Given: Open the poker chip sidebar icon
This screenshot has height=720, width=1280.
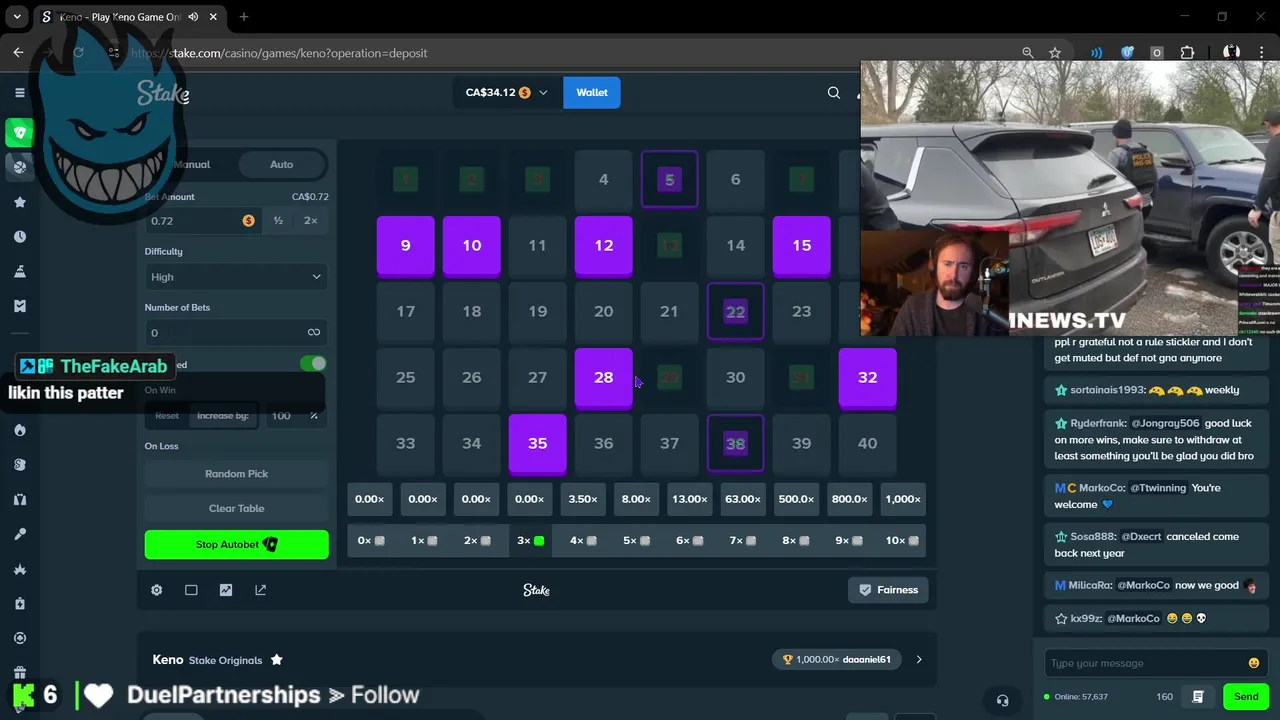Looking at the screenshot, I should click(19, 638).
